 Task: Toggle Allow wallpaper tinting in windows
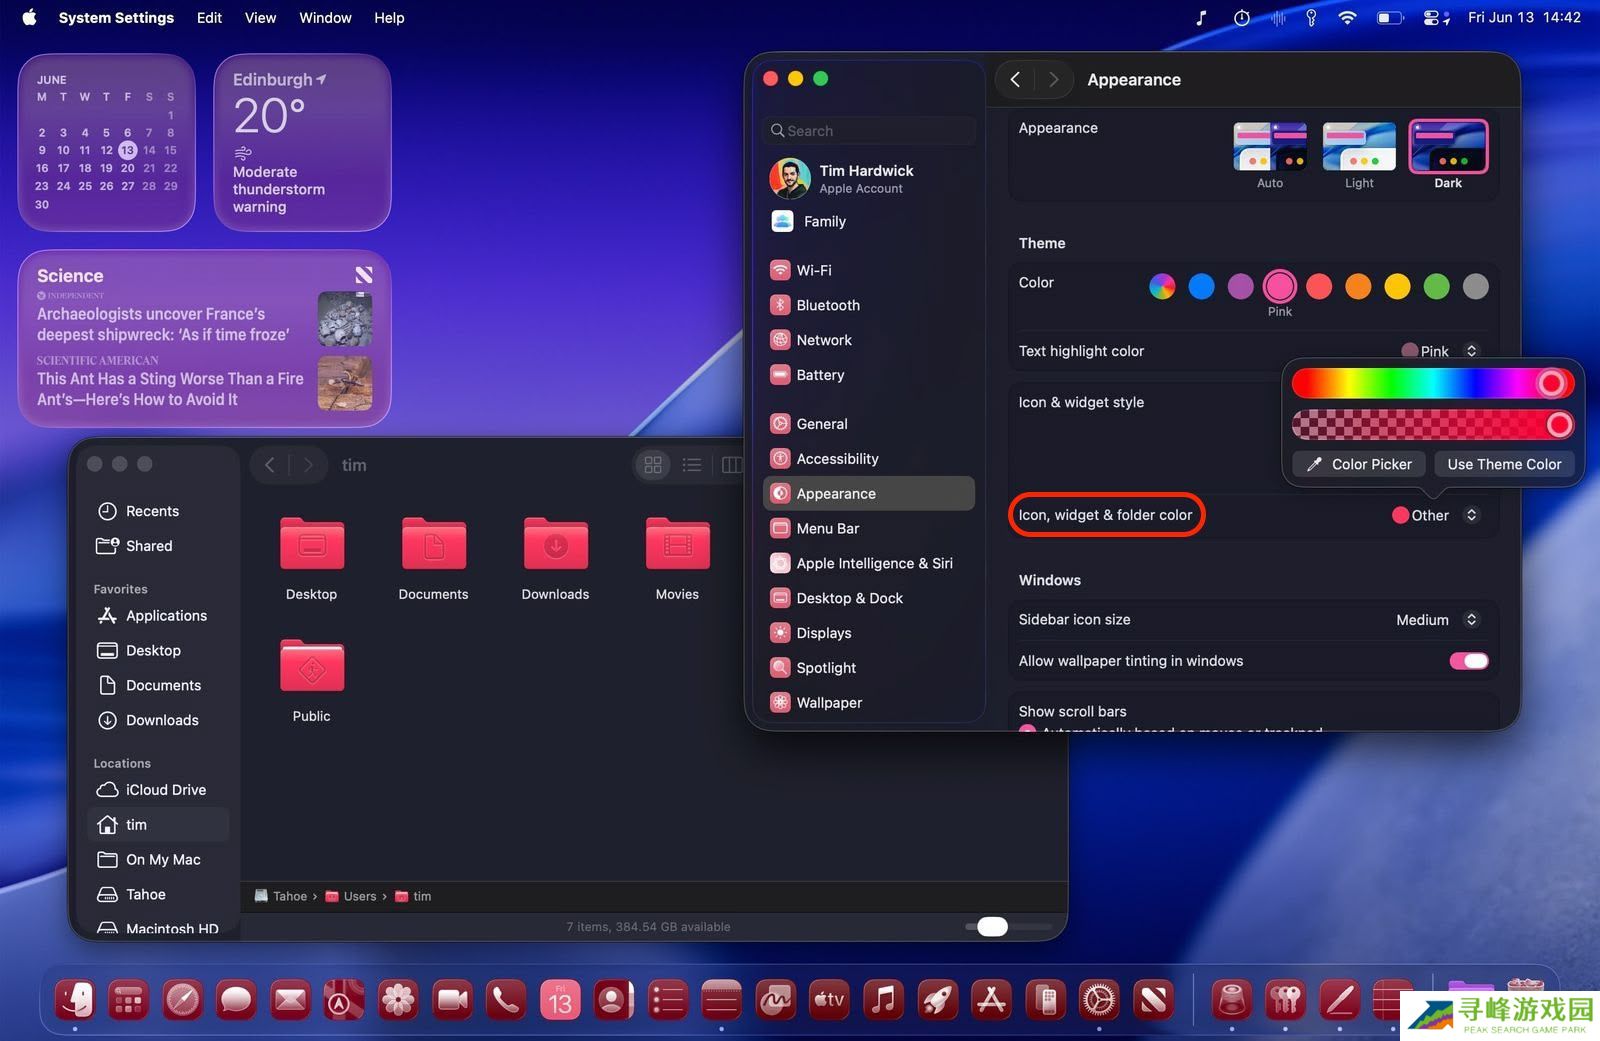pos(1468,661)
